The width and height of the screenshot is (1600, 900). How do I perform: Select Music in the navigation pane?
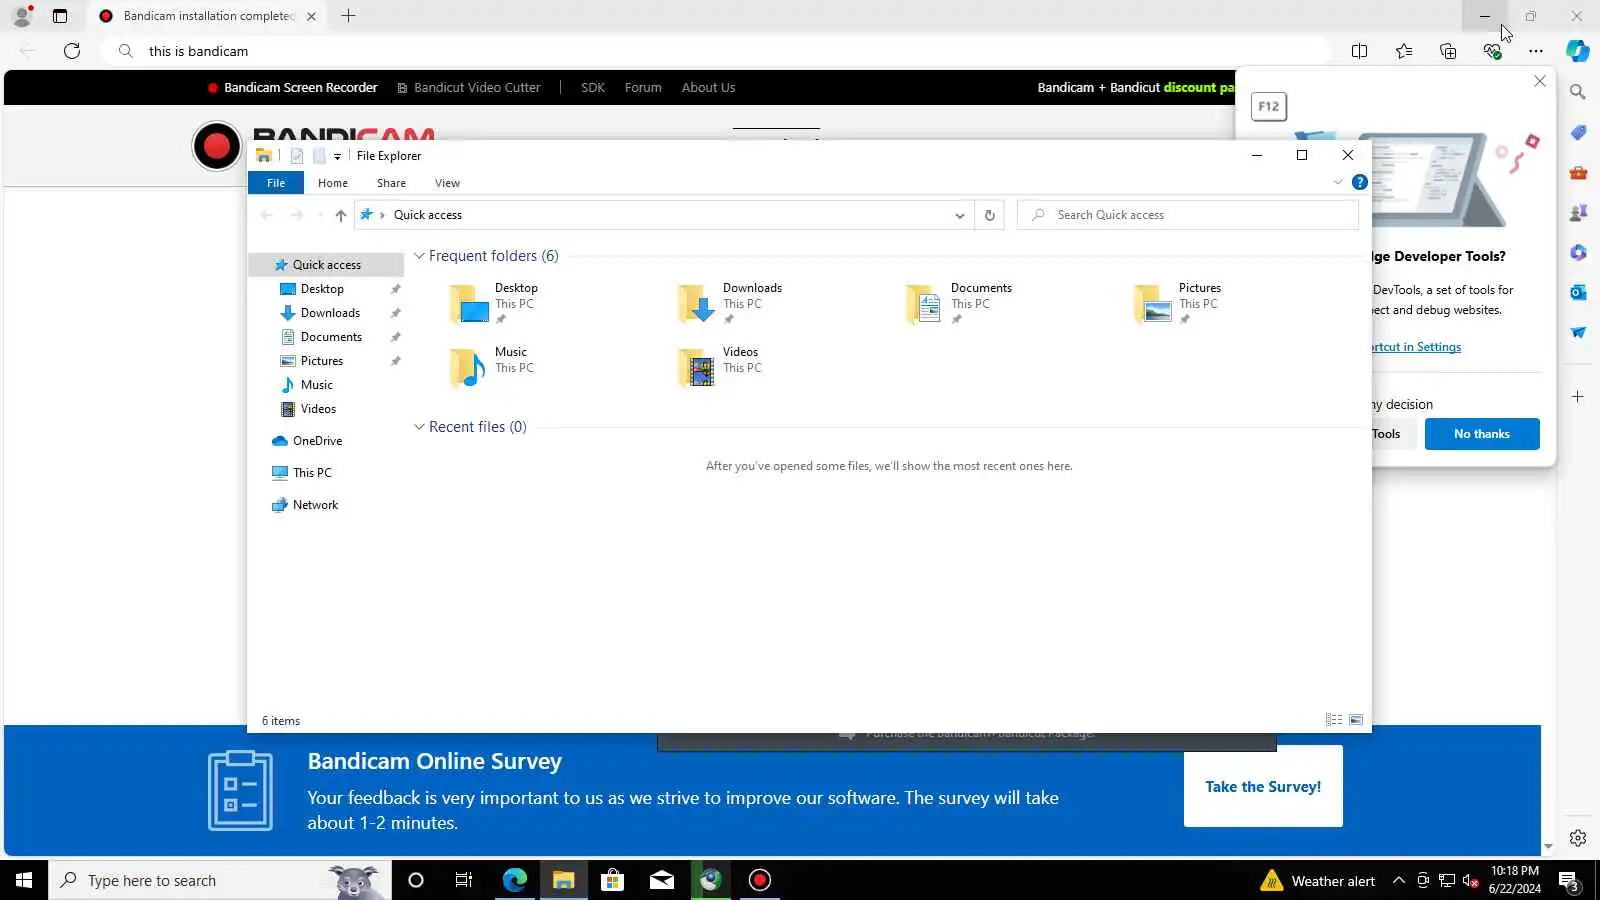pyautogui.click(x=317, y=385)
